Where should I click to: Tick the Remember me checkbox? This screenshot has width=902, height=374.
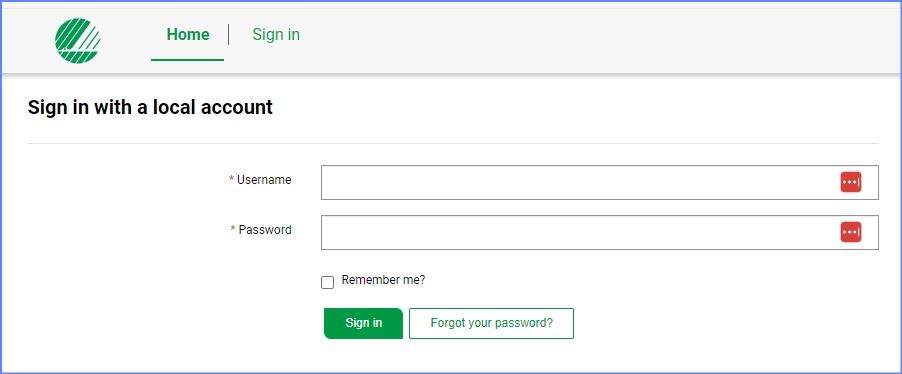[x=327, y=283]
